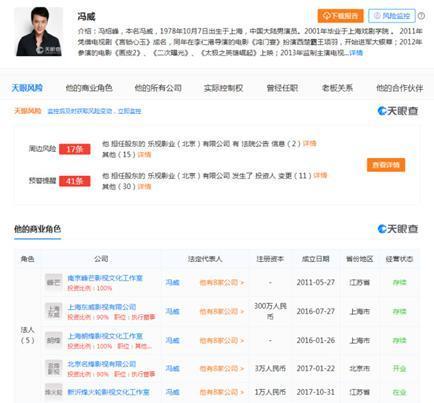Open 详情 link ending the introduction text

pyautogui.click(x=356, y=53)
